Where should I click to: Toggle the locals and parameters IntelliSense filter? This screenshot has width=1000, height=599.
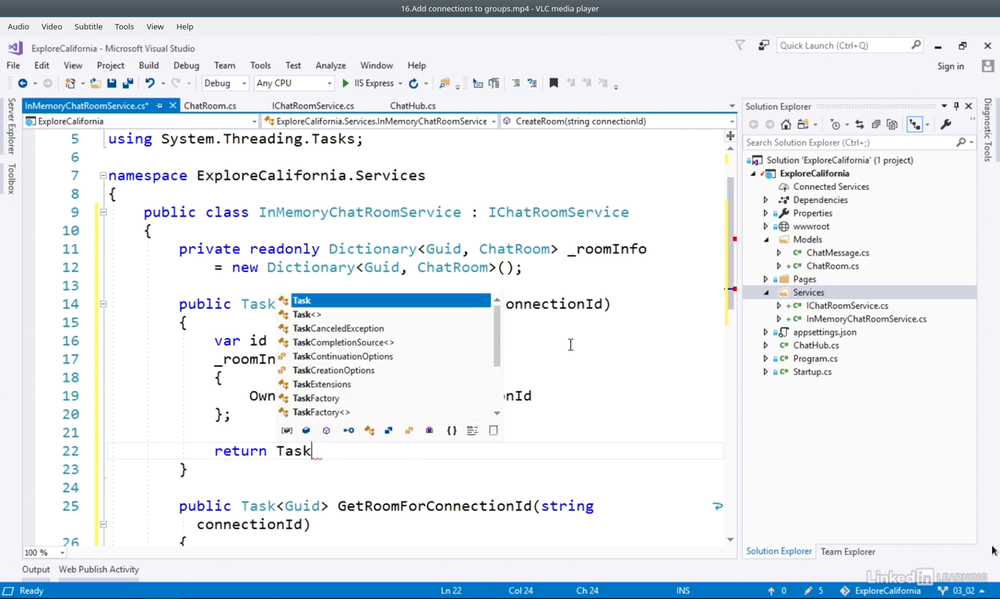287,431
